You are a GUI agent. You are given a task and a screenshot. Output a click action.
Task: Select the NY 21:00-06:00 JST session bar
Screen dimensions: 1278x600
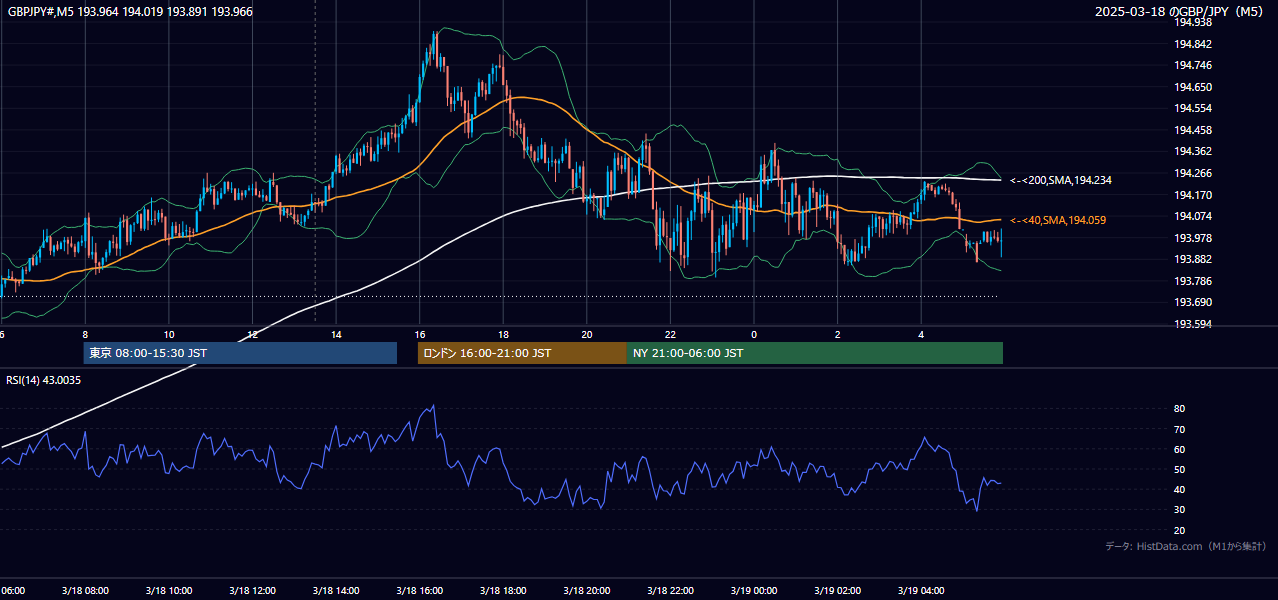click(815, 353)
